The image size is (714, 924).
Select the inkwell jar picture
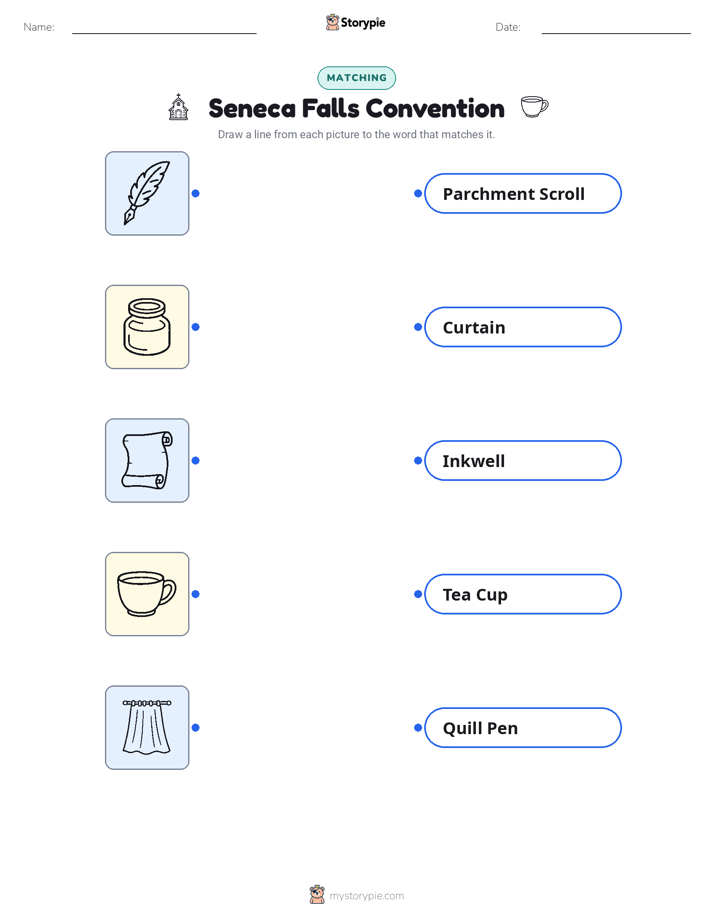(x=147, y=327)
